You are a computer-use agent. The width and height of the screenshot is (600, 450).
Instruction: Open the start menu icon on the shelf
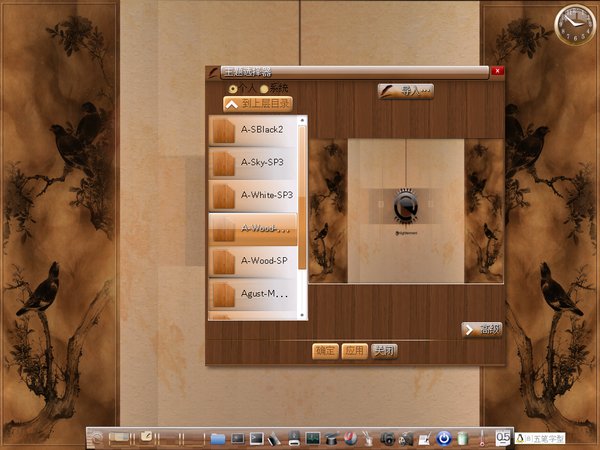[x=96, y=438]
